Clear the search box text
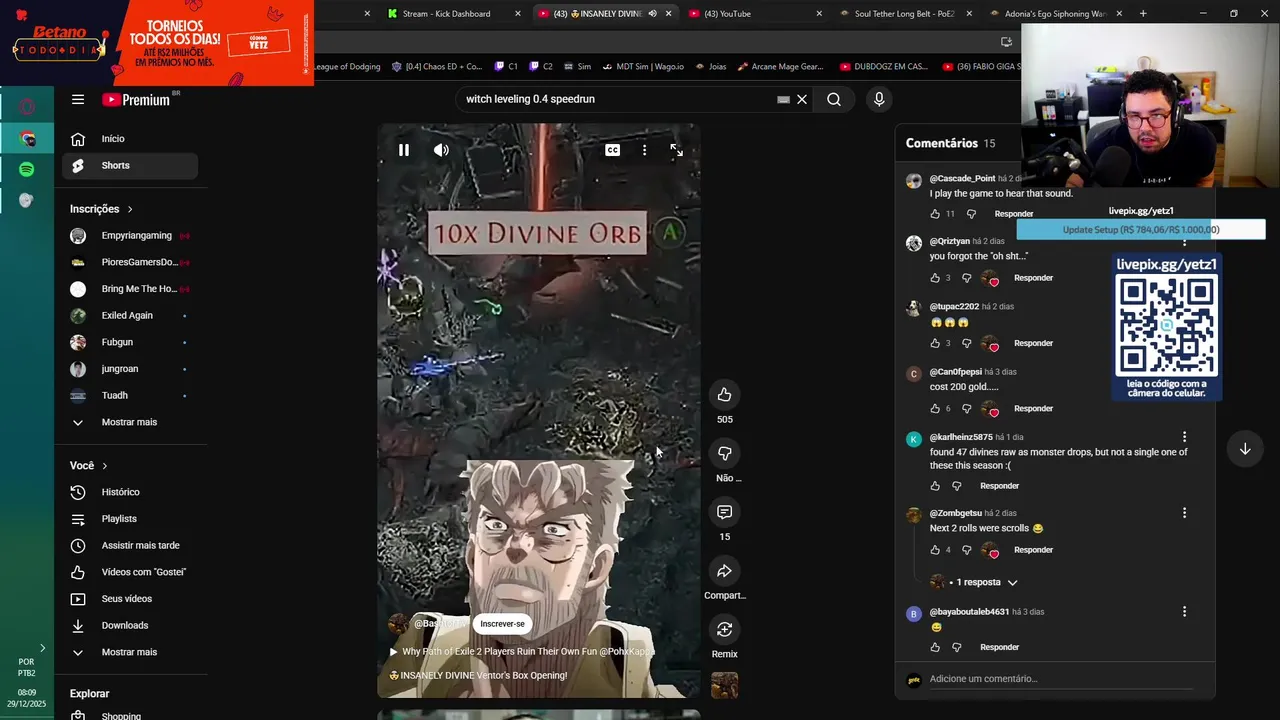The width and height of the screenshot is (1280, 720). click(x=801, y=99)
